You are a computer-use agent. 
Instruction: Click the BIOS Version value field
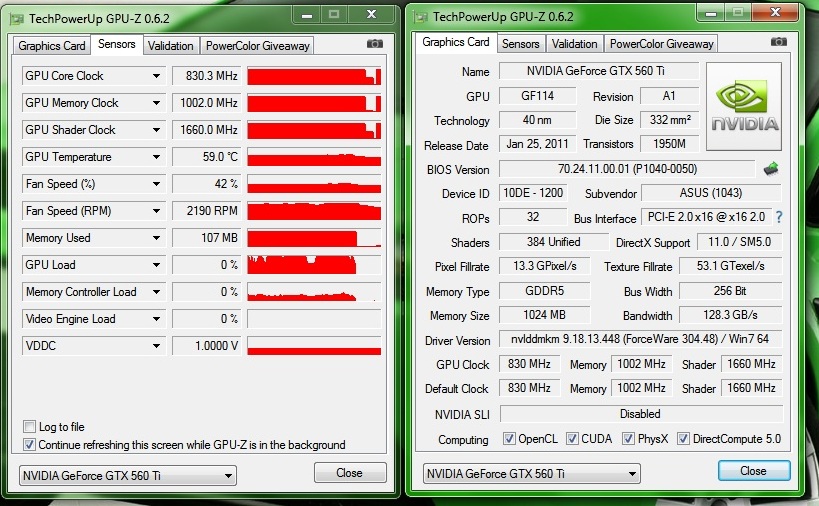(x=627, y=169)
